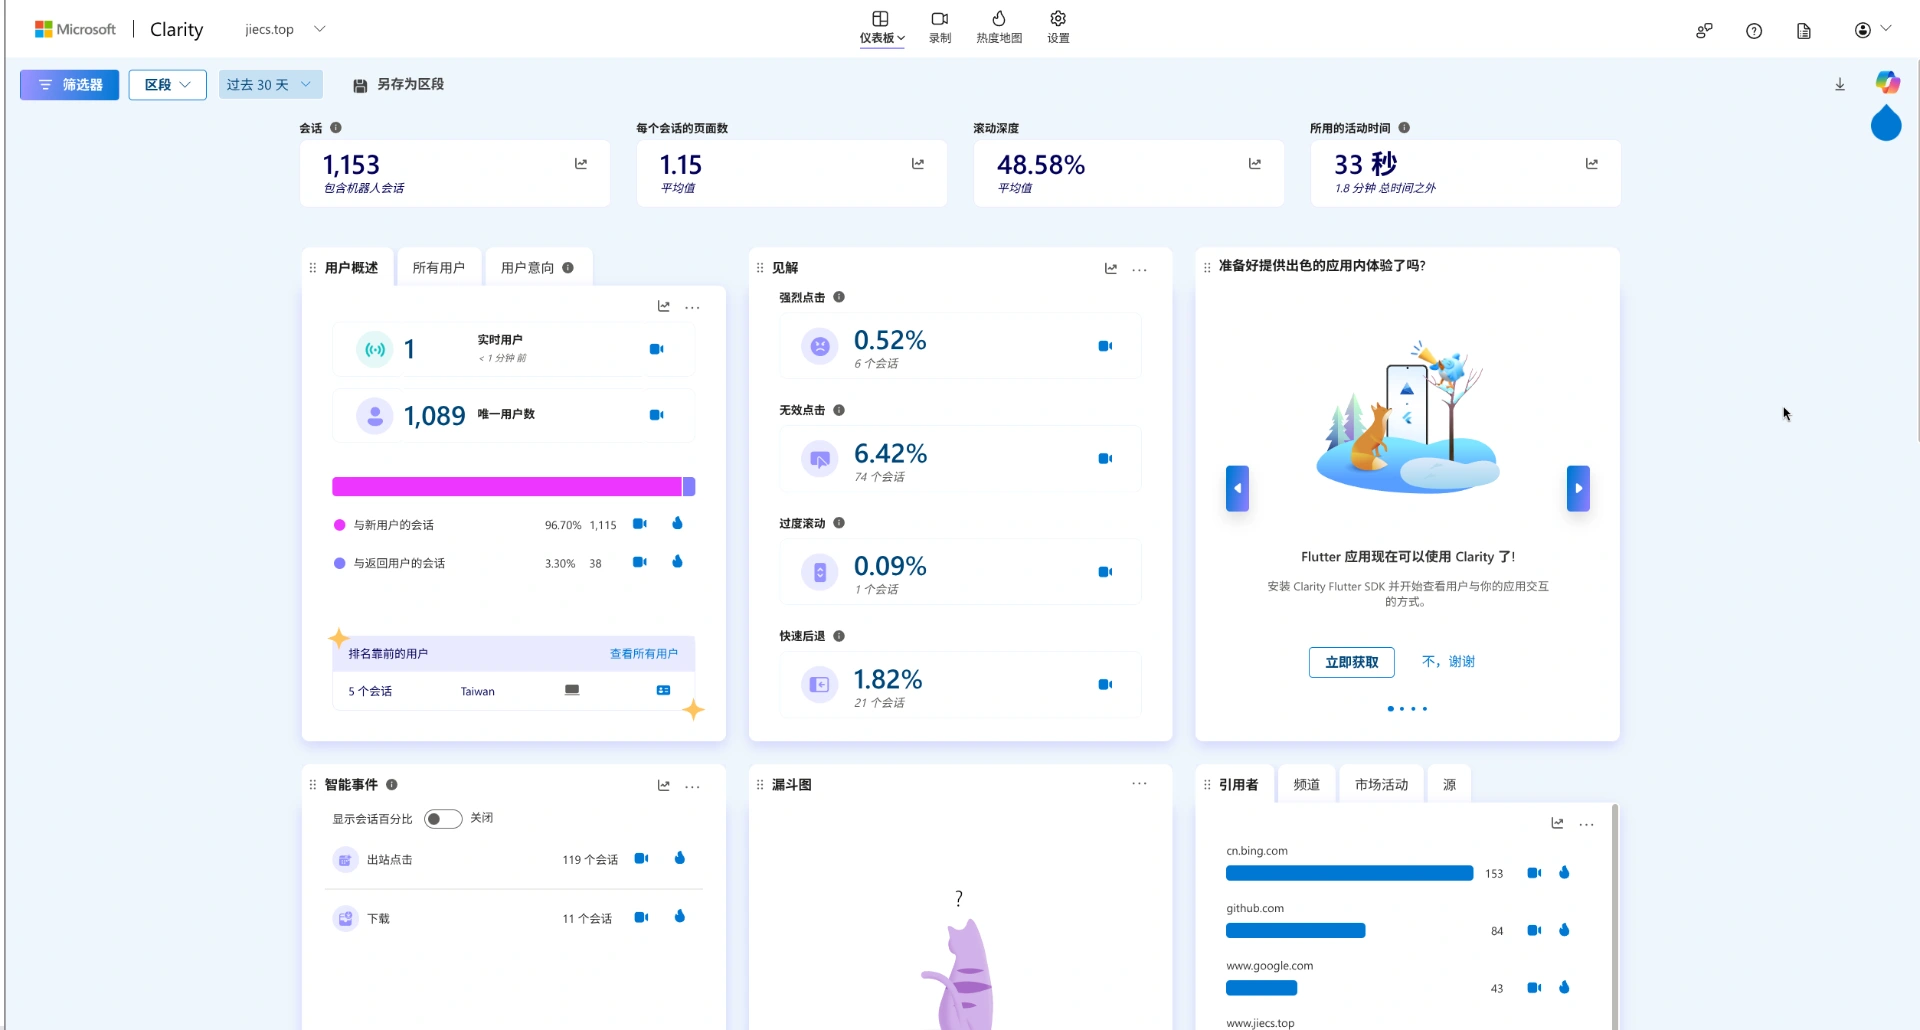Open the Copilot assistant
The image size is (1920, 1030).
pyautogui.click(x=1887, y=82)
